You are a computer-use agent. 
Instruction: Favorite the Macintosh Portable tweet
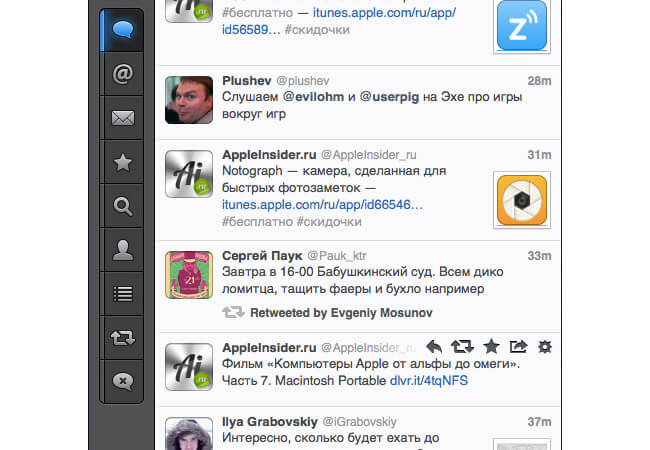tap(491, 346)
